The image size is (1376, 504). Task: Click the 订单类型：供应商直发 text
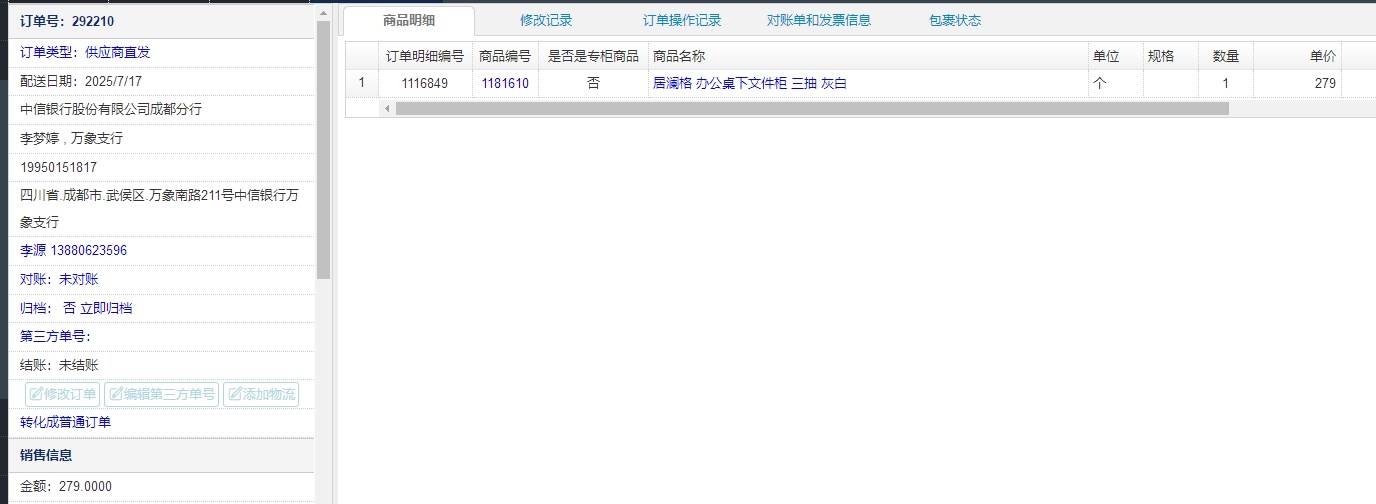85,52
